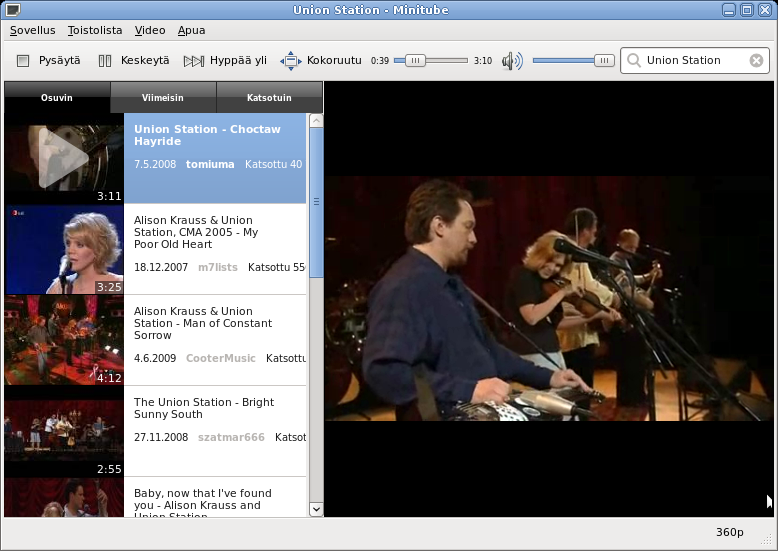Screen dimensions: 778x551
Task: Select The Union Station - Bright Sunny South
Action: tap(204, 408)
